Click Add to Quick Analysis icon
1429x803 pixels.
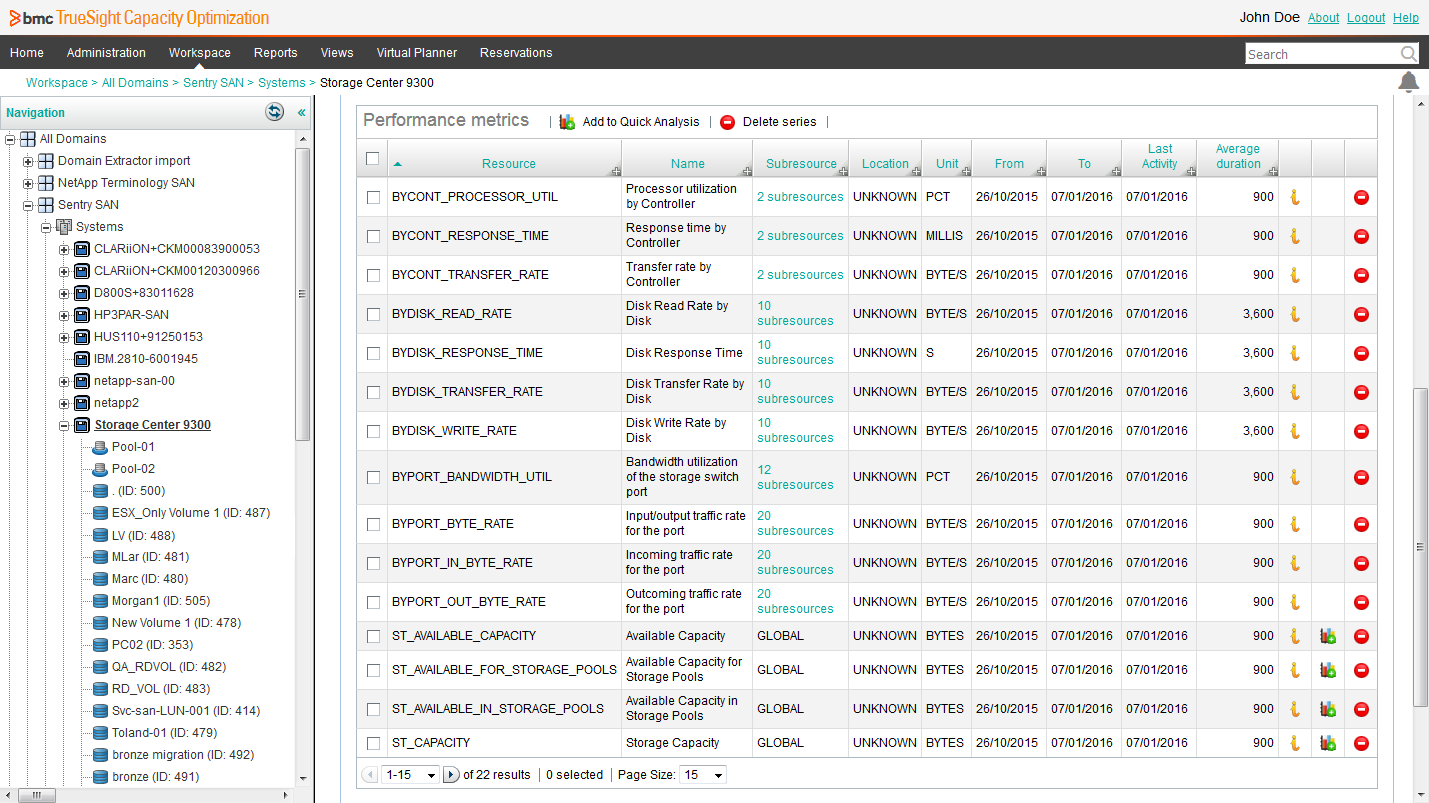567,122
